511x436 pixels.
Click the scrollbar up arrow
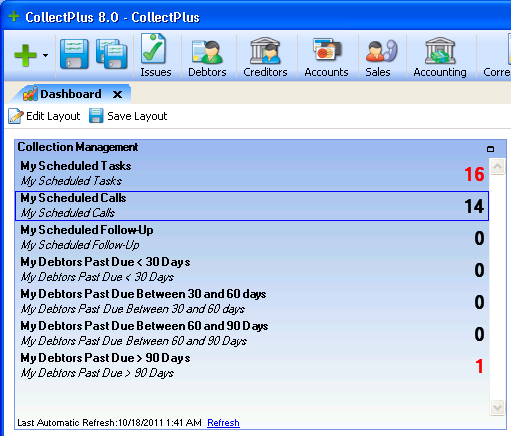pos(497,166)
